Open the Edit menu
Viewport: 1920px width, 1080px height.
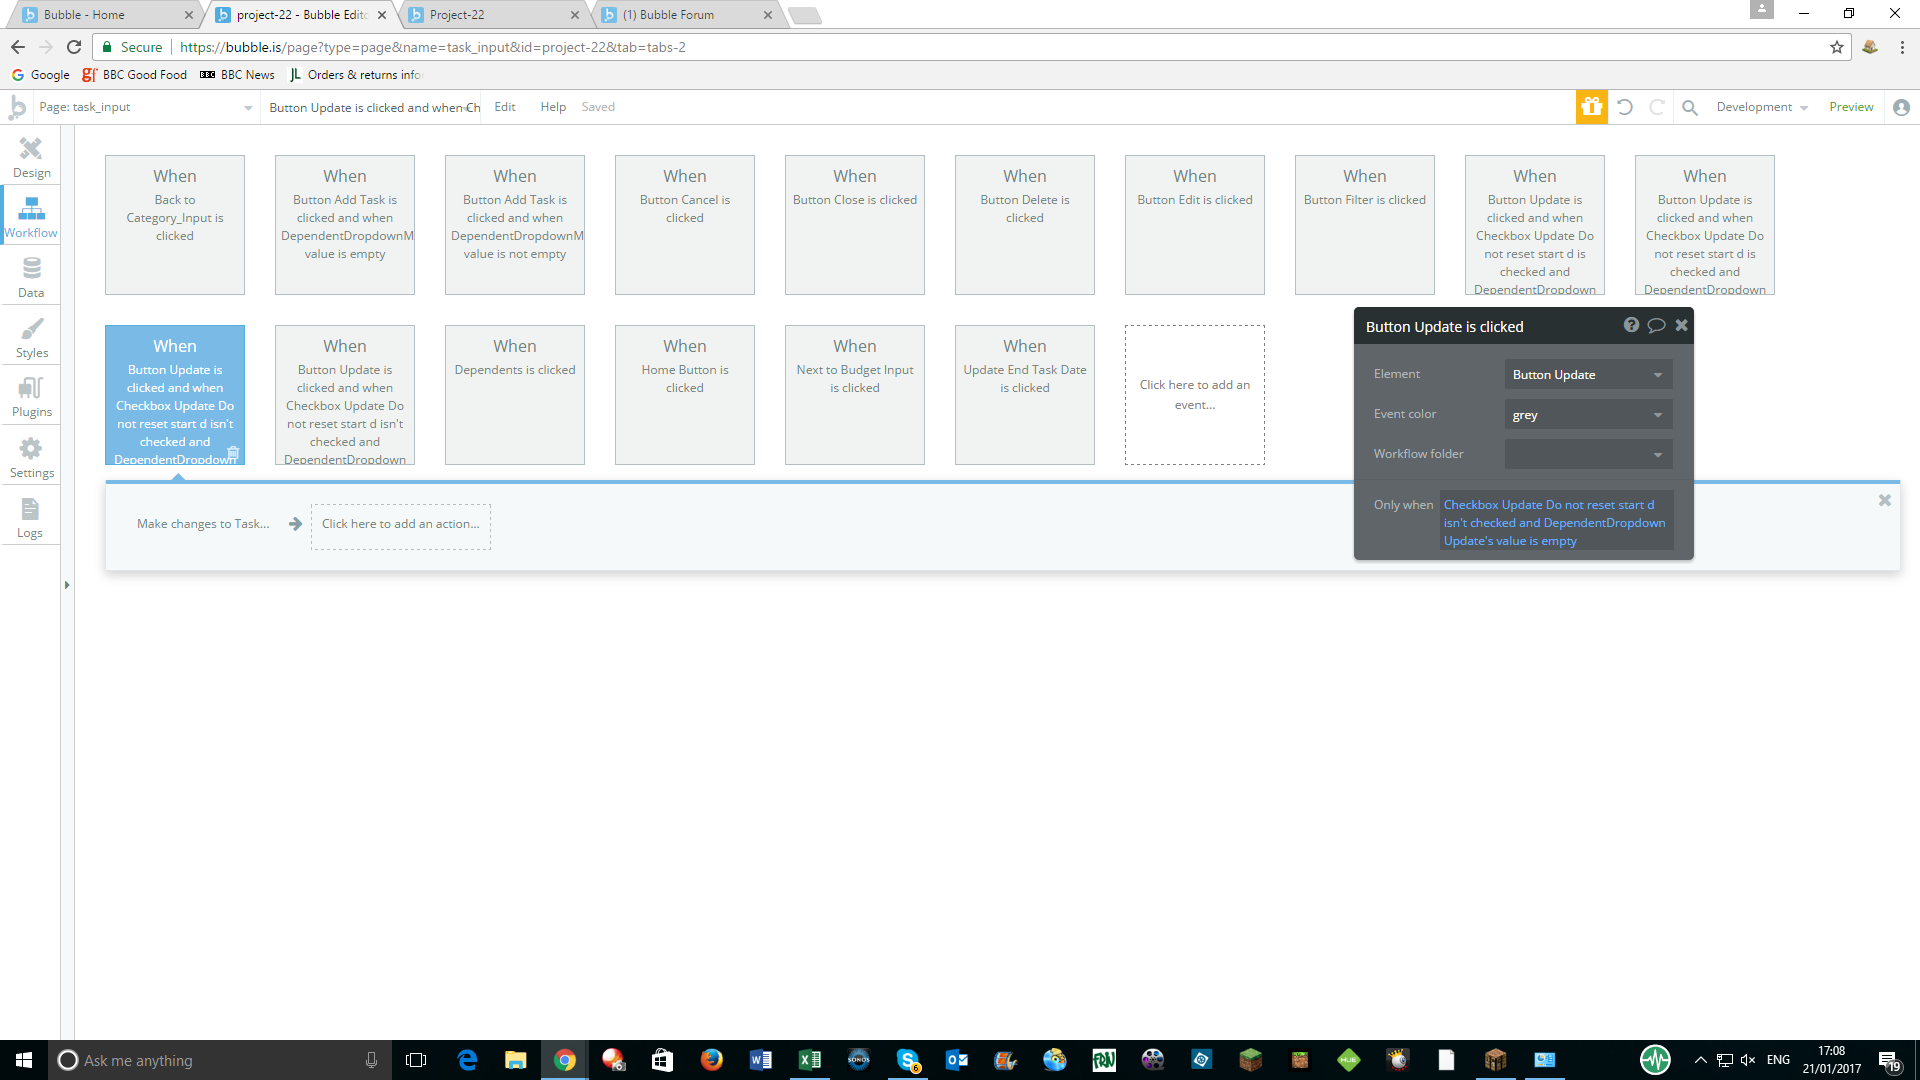(x=505, y=107)
